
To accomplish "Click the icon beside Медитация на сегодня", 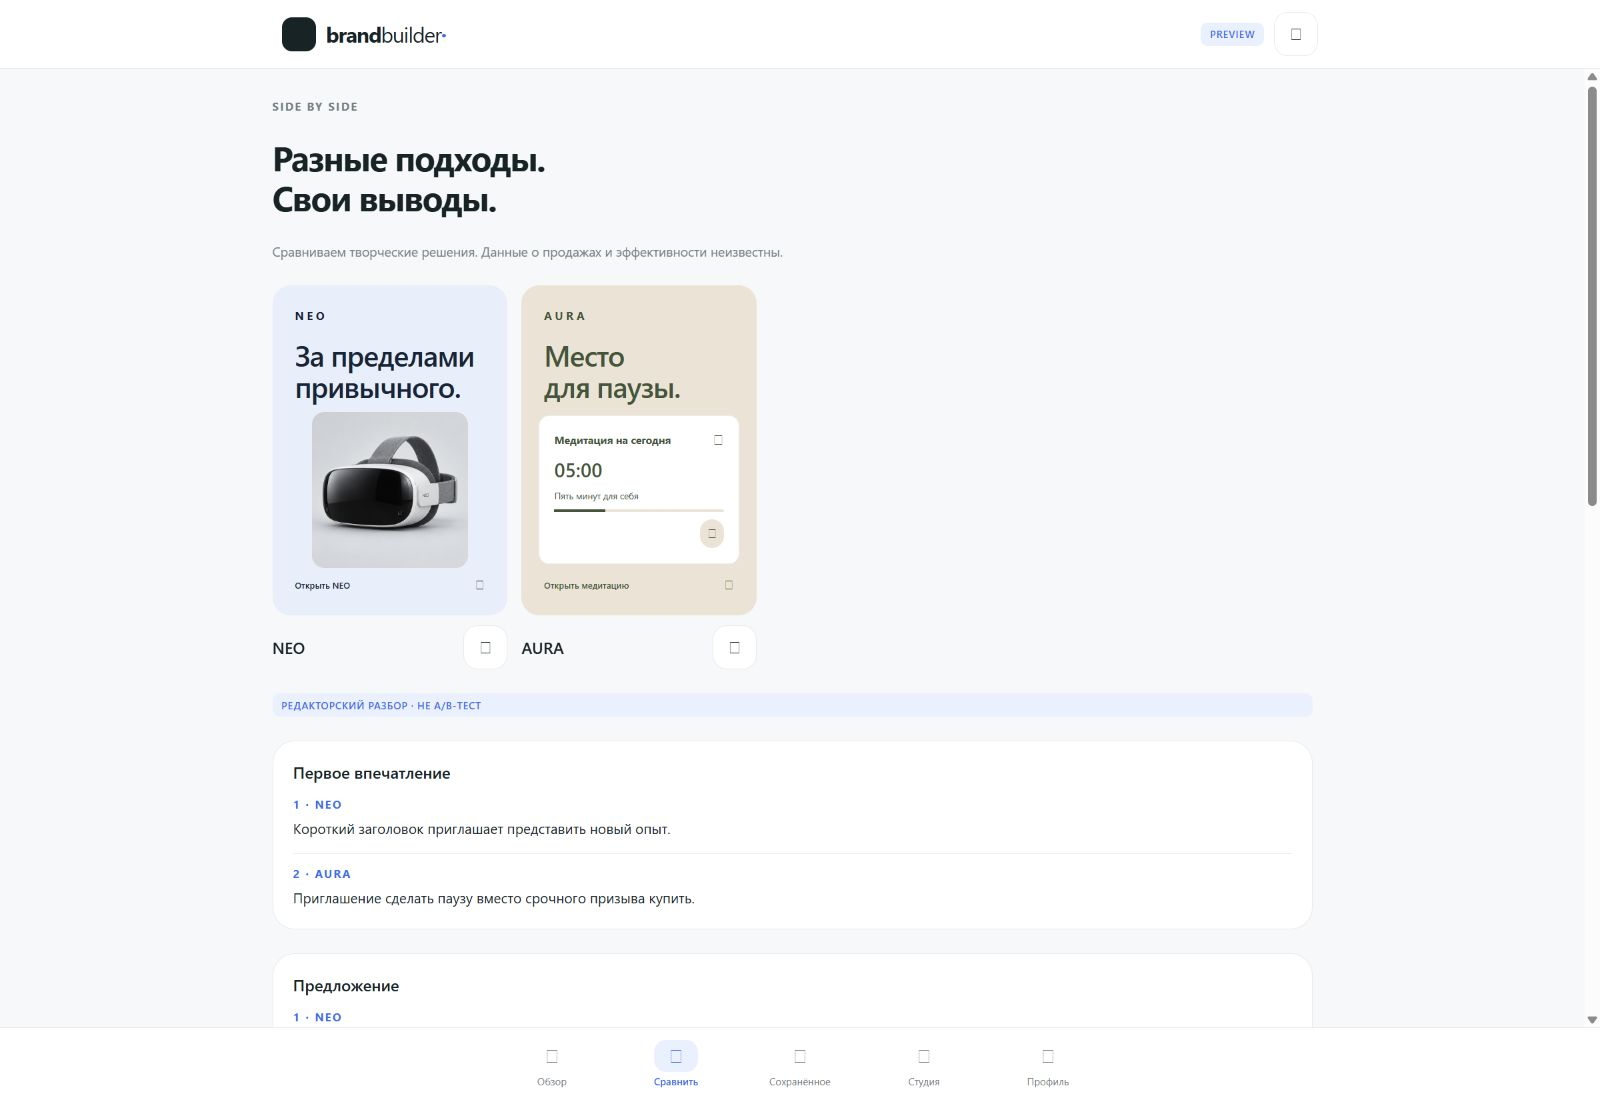I will pyautogui.click(x=718, y=440).
